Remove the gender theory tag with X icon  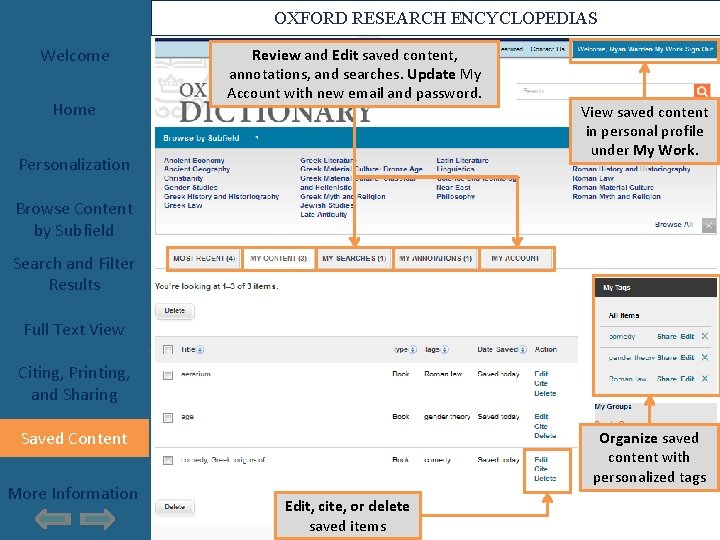point(705,357)
